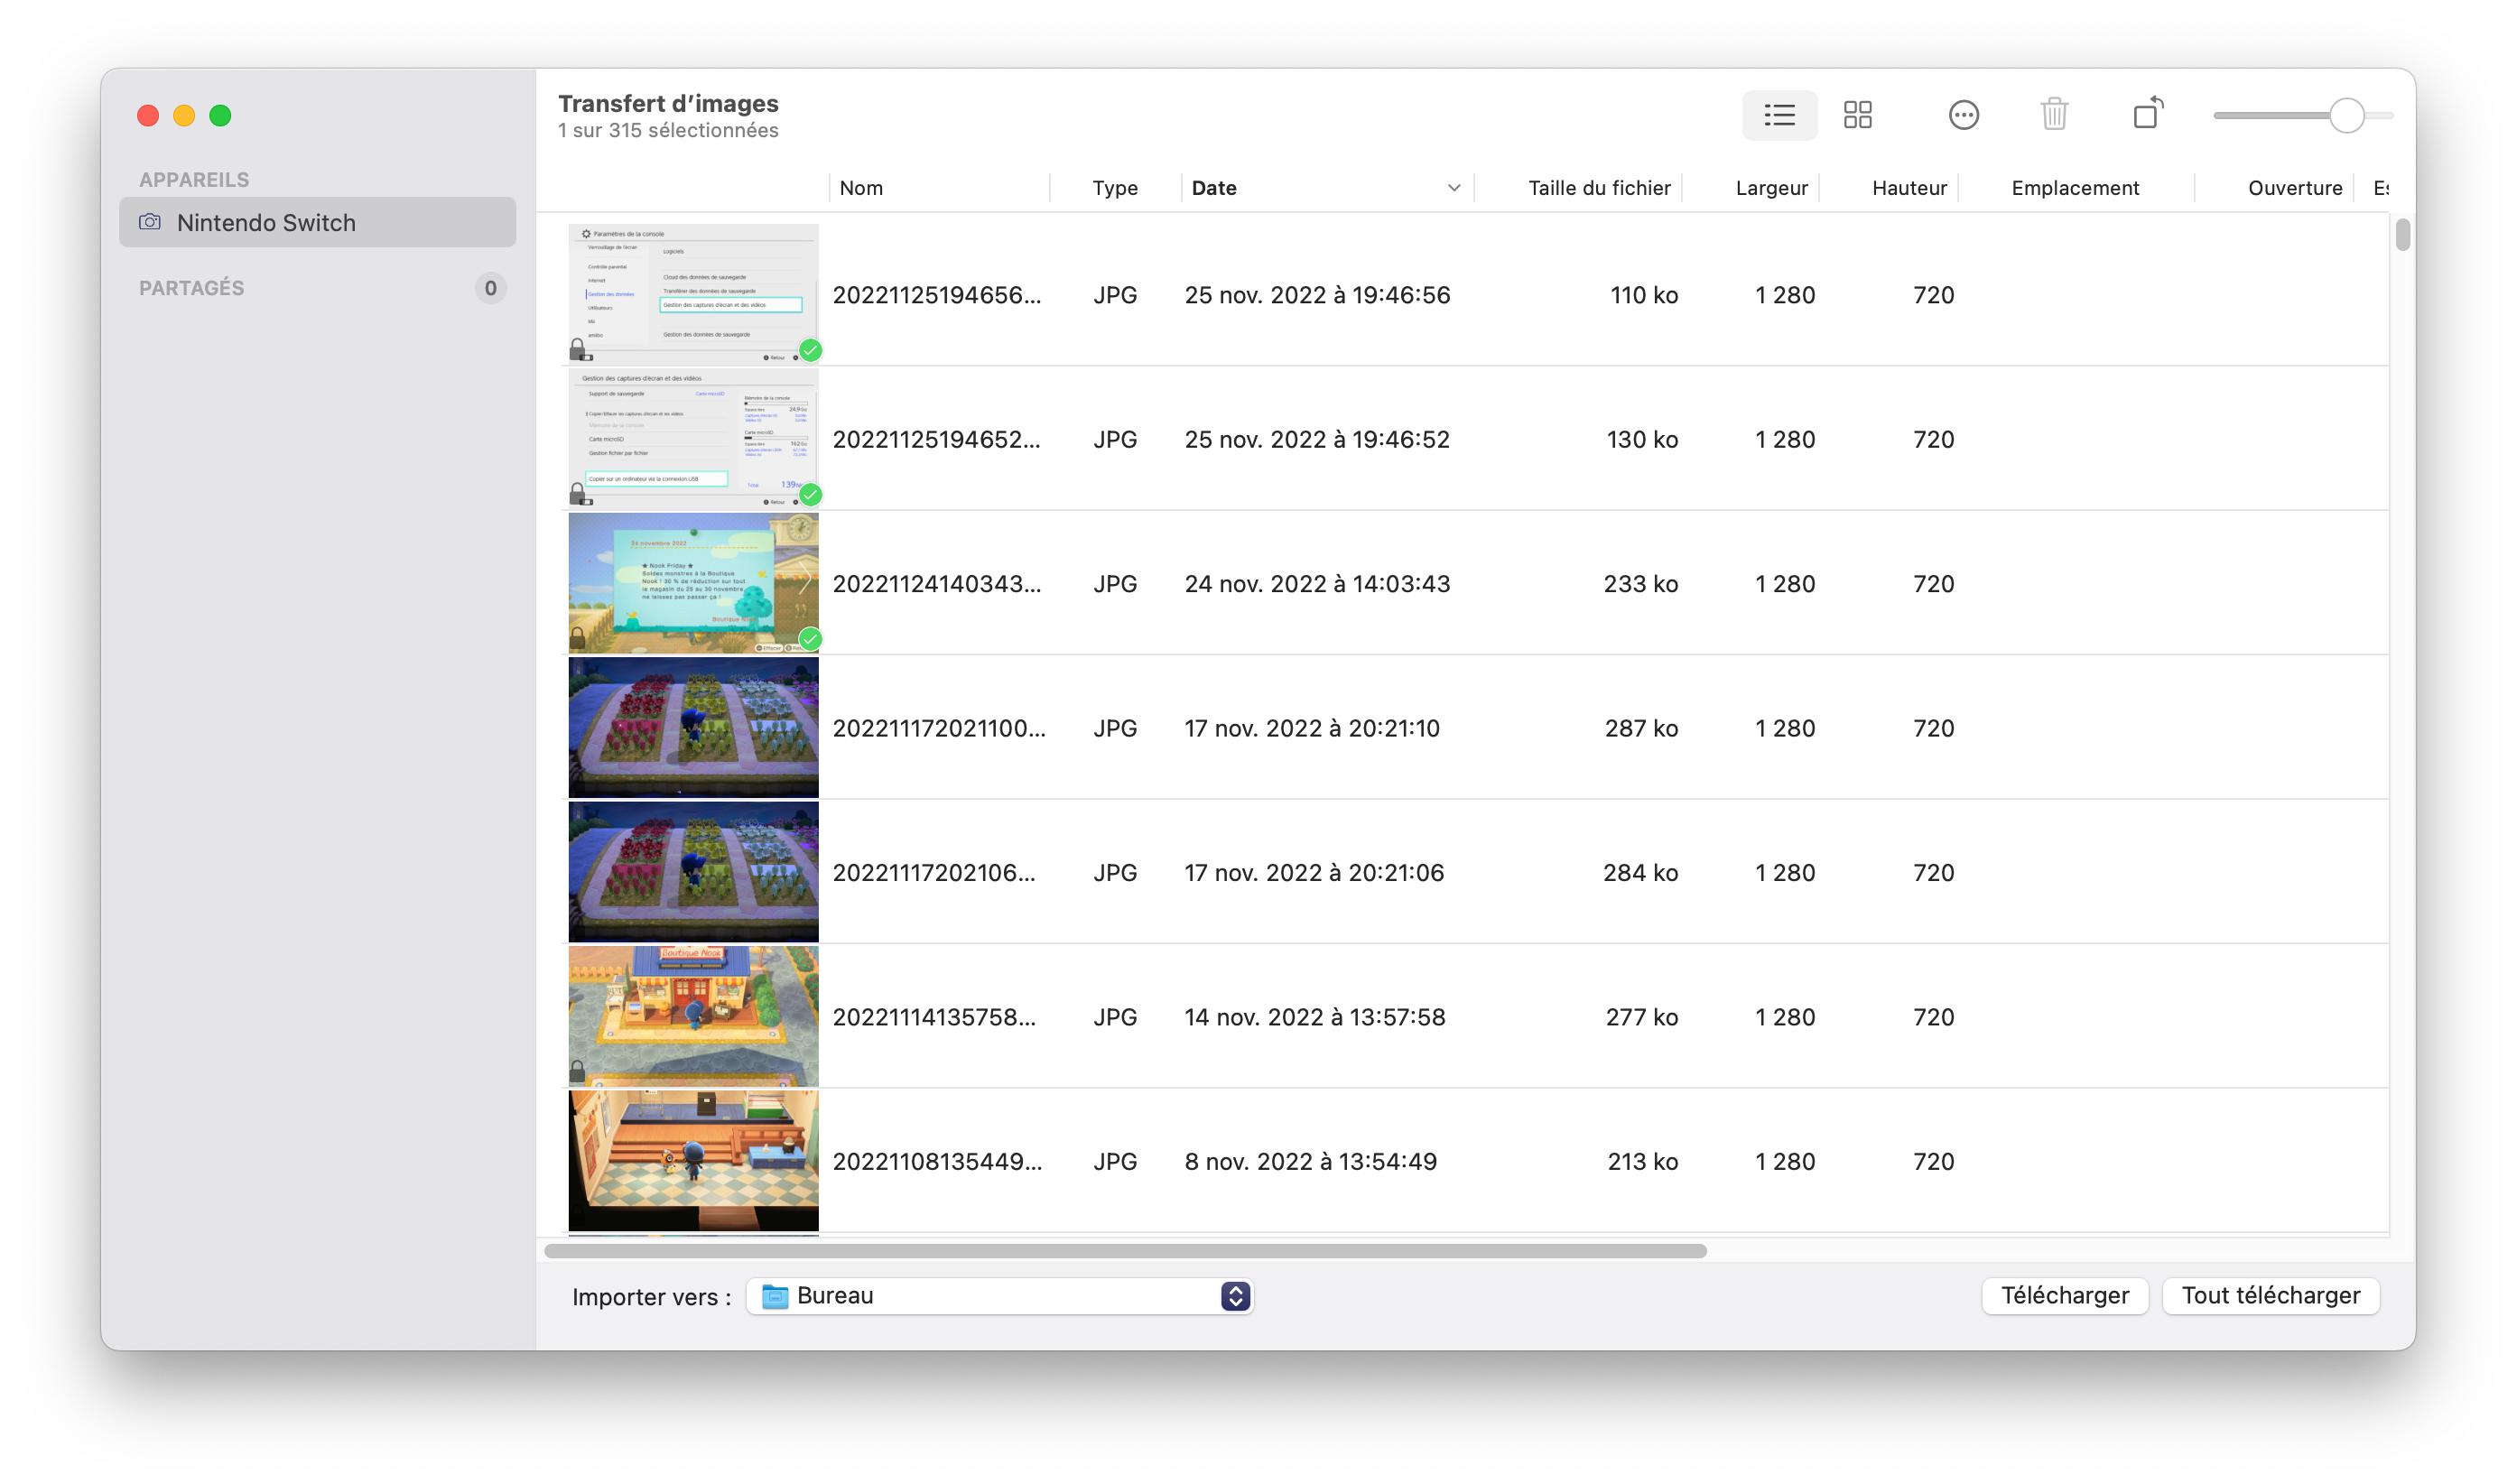The image size is (2517, 1484).
Task: Click file size 110 ko
Action: pos(1643,295)
